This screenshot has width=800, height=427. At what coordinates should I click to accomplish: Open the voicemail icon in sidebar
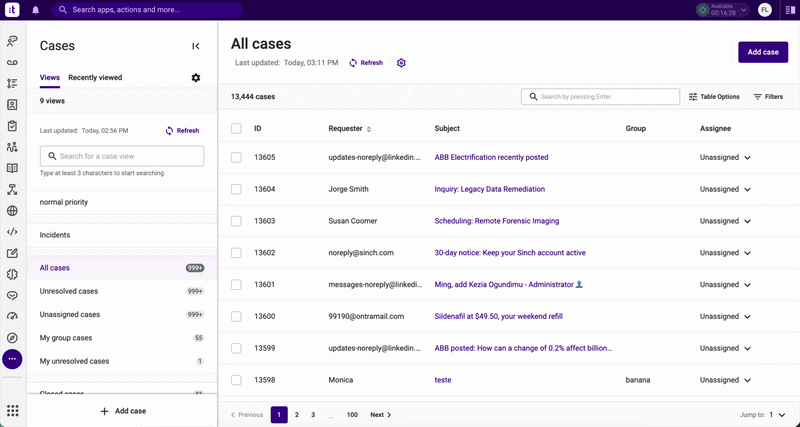(x=12, y=62)
